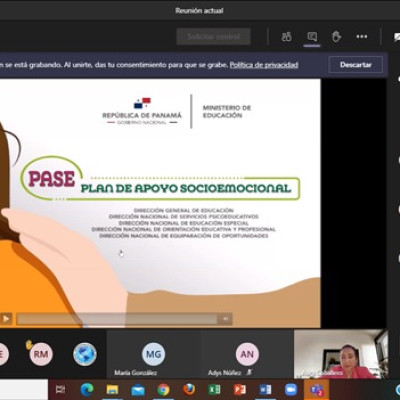Image resolution: width=400 pixels, height=400 pixels.
Task: Launch Microsoft Edge from taskbar
Action: 87,389
